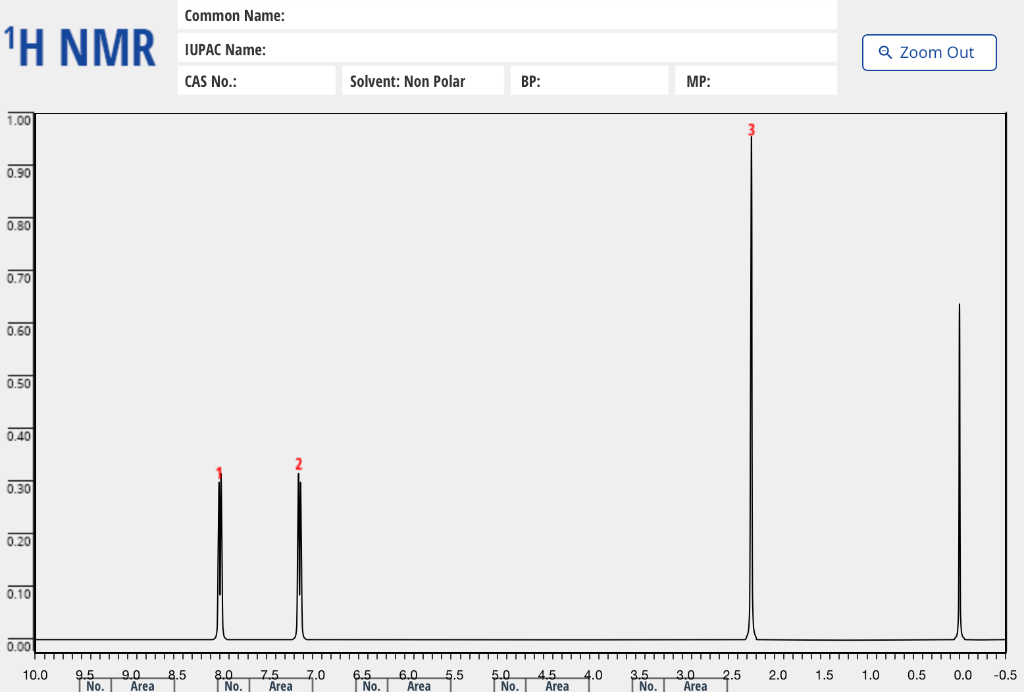Click the Area cell below 3.0 ppm

(695, 686)
